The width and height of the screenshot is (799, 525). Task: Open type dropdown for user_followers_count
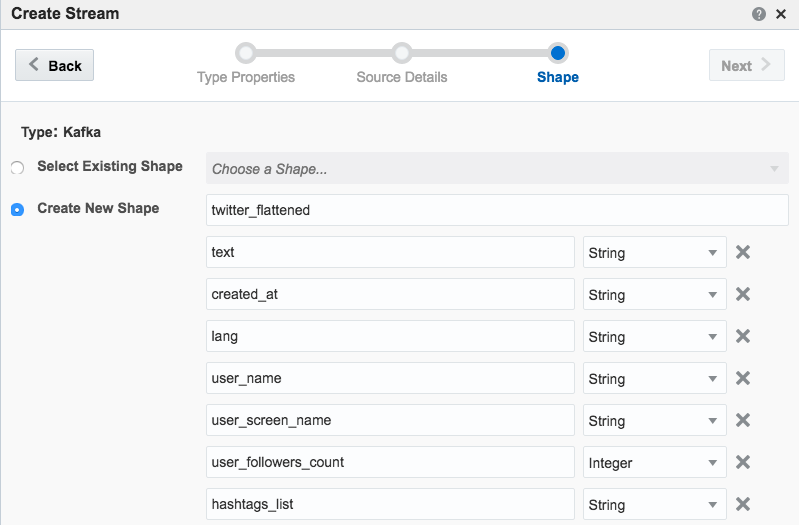[654, 463]
